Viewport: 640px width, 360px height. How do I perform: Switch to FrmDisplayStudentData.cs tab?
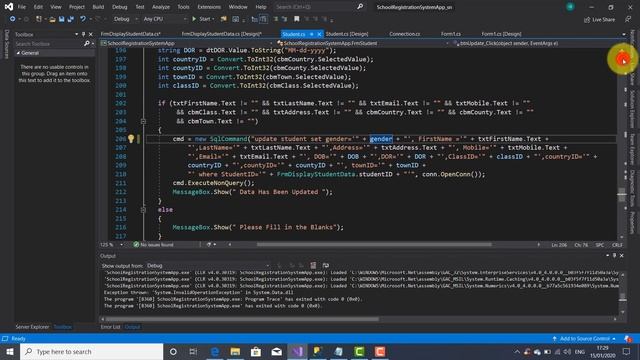[131, 34]
